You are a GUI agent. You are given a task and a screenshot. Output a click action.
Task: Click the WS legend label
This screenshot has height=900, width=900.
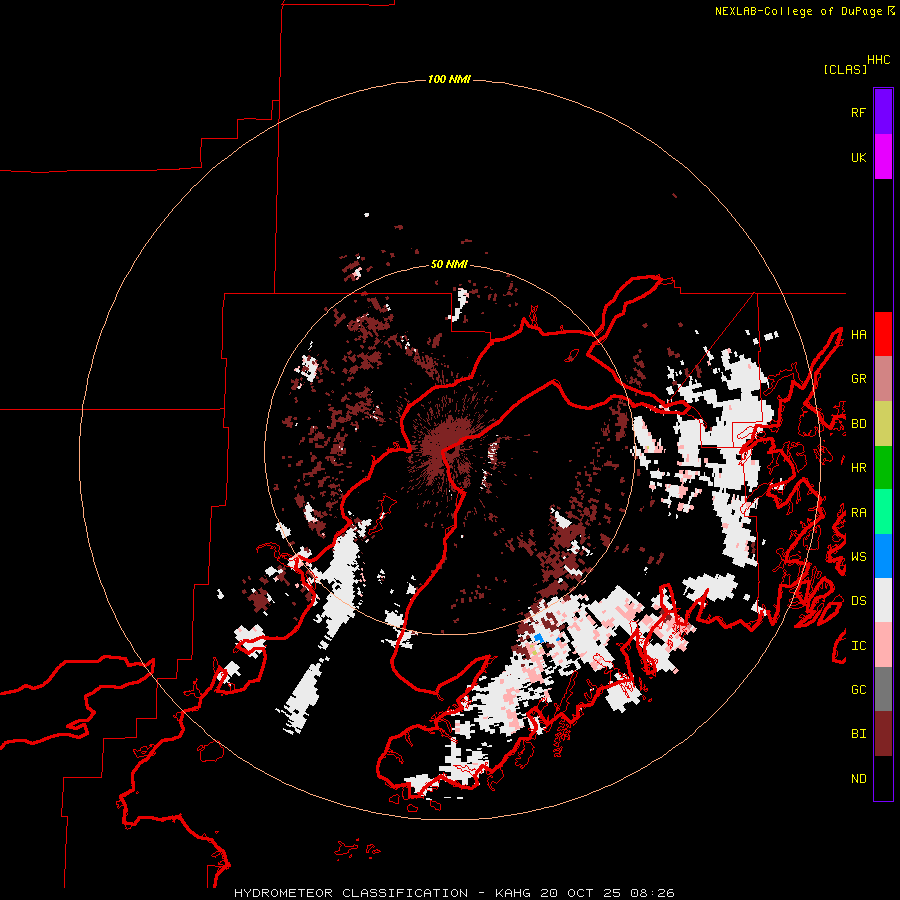[x=858, y=556]
